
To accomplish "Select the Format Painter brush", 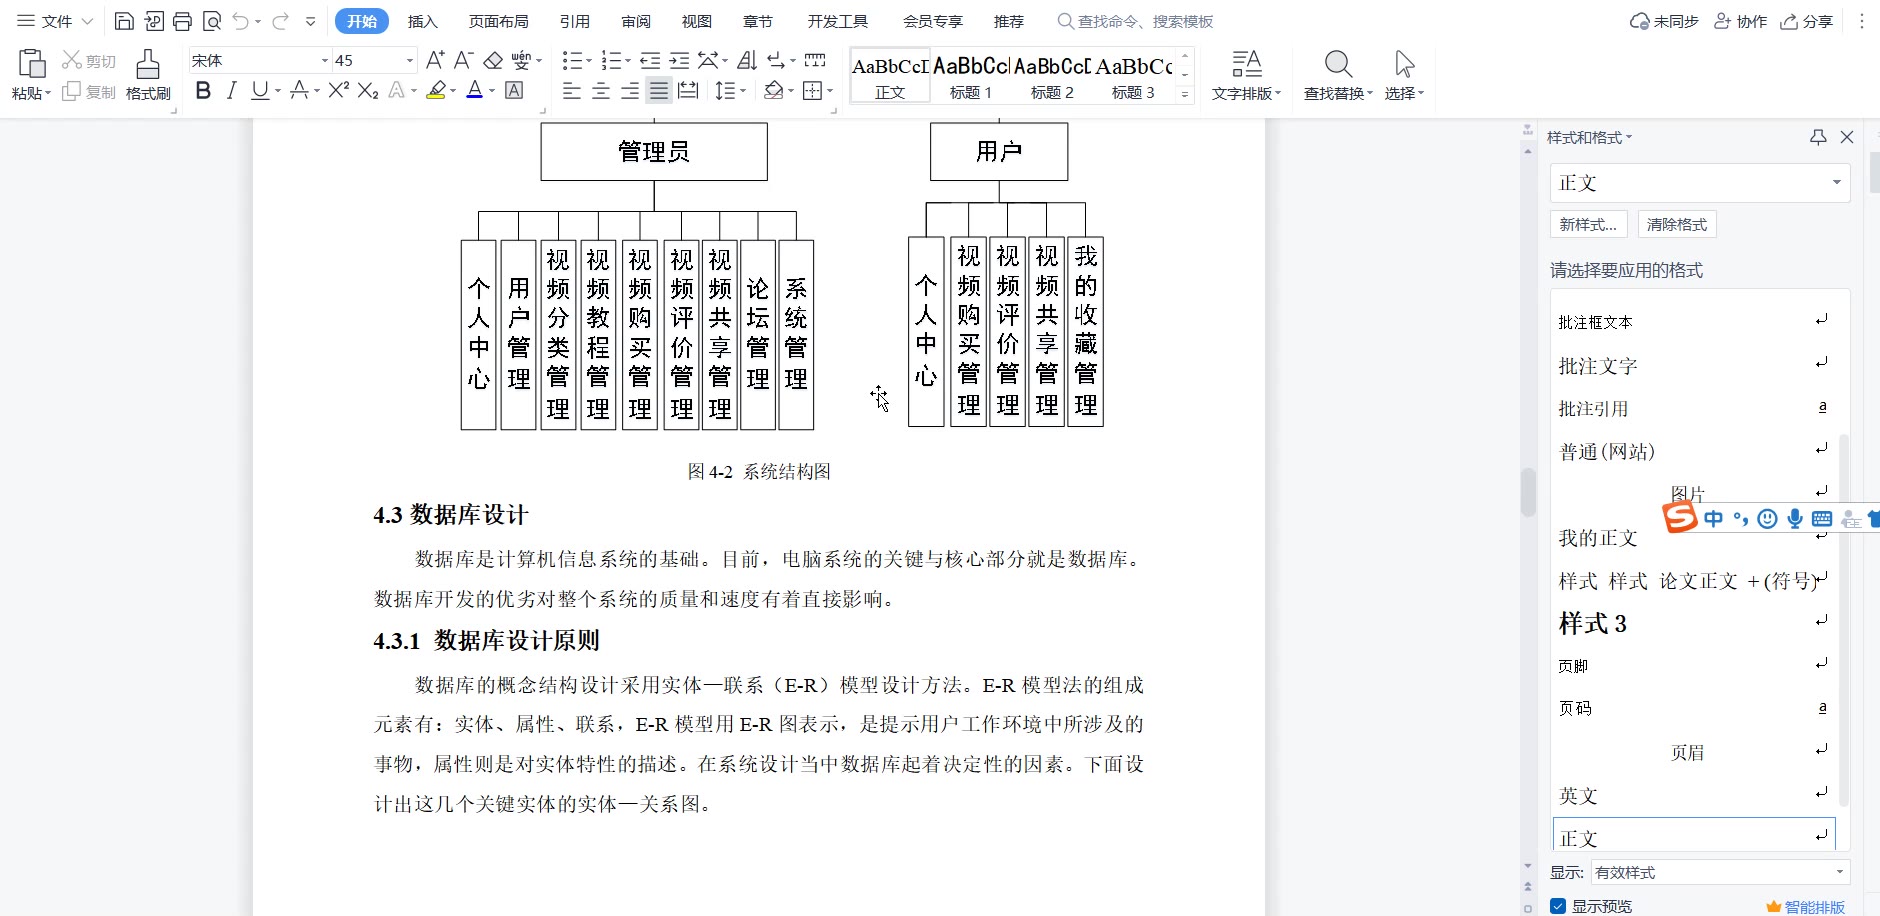I will [x=148, y=64].
